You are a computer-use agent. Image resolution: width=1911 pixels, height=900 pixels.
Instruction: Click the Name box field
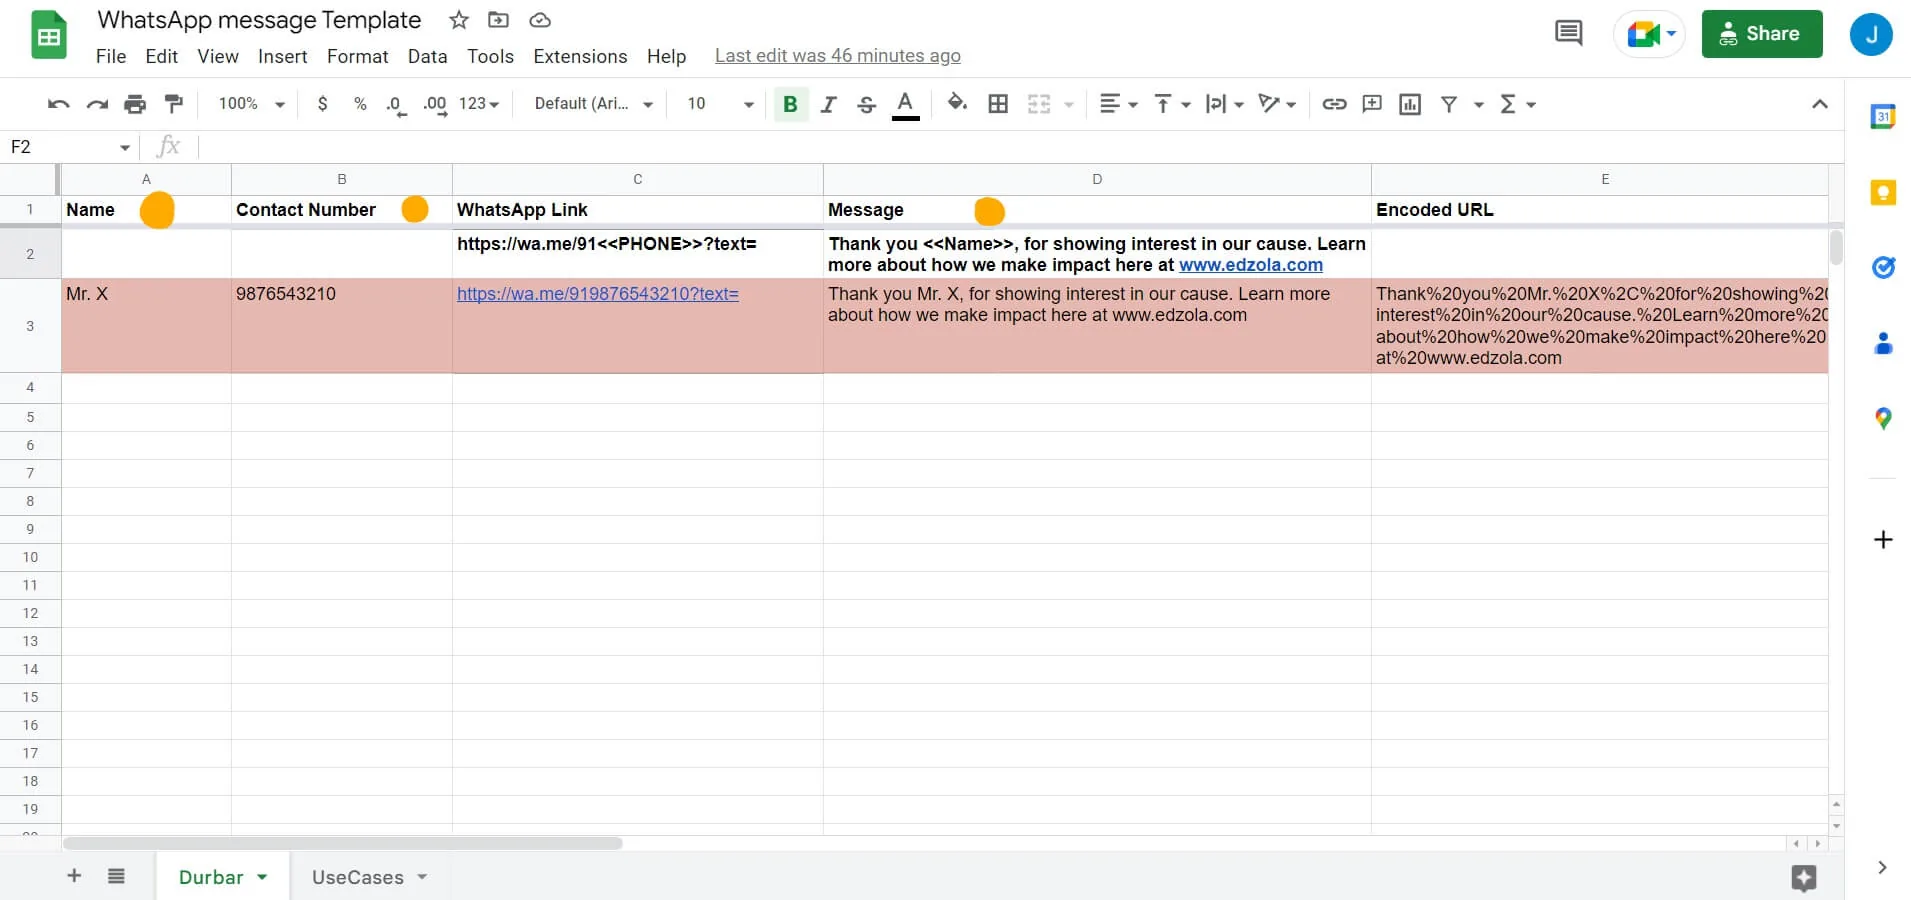[70, 147]
